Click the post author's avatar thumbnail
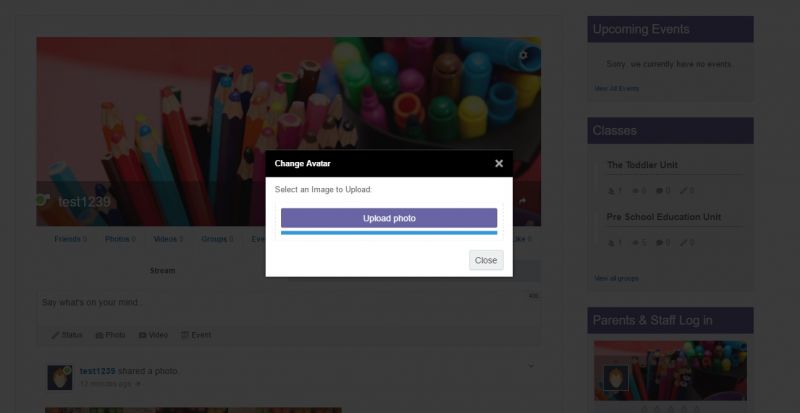 point(60,378)
